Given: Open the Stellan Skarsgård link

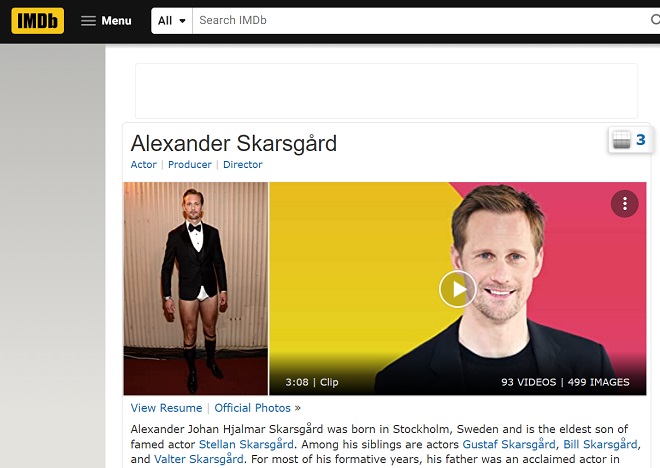Looking at the screenshot, I should pos(246,444).
